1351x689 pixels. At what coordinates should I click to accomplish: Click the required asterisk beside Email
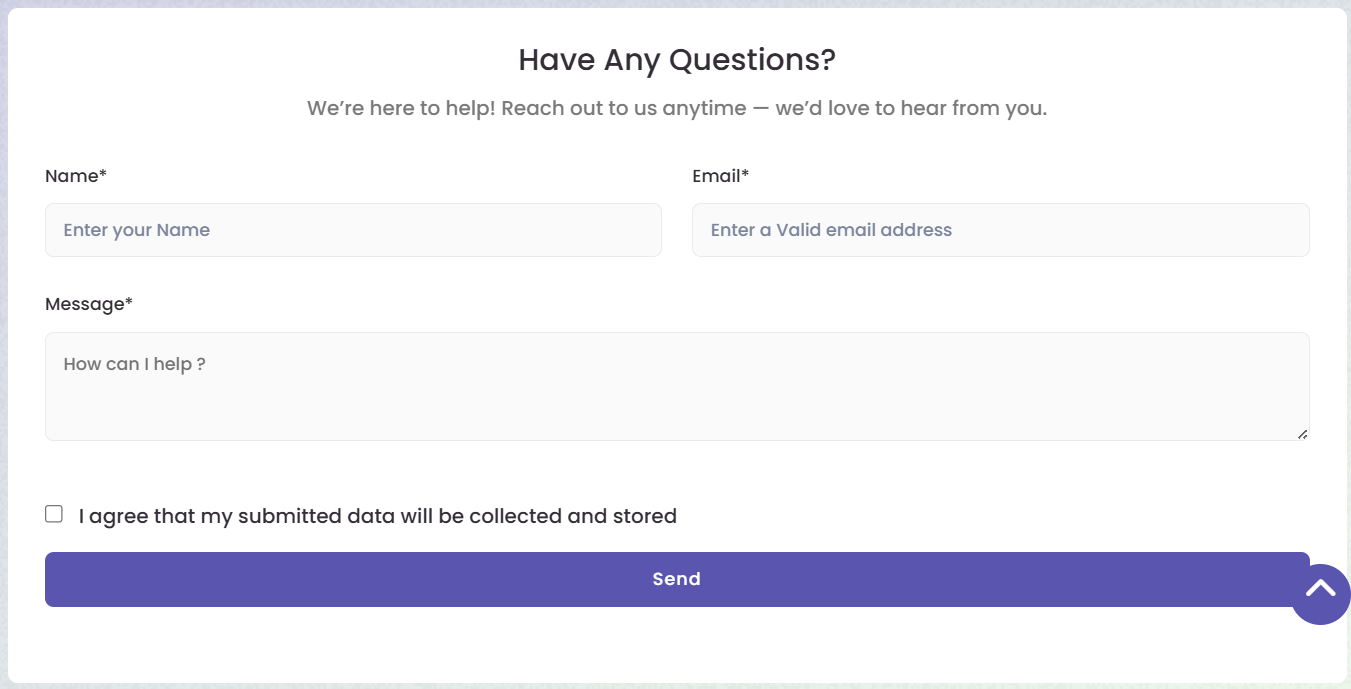point(745,175)
